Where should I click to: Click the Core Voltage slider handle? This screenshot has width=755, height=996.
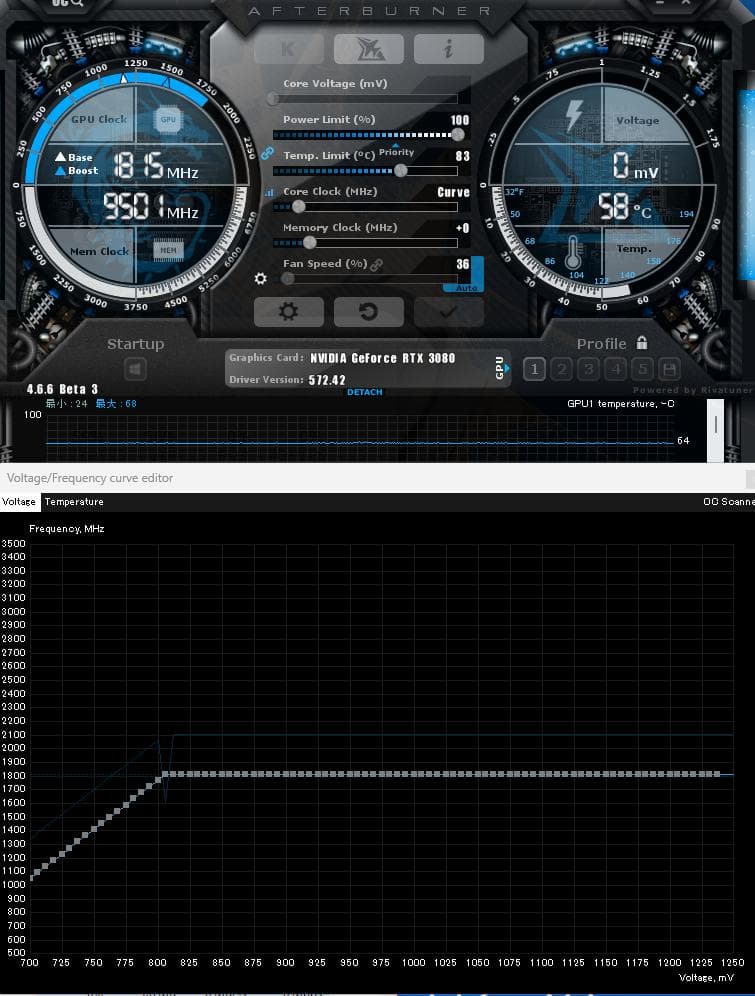click(272, 98)
